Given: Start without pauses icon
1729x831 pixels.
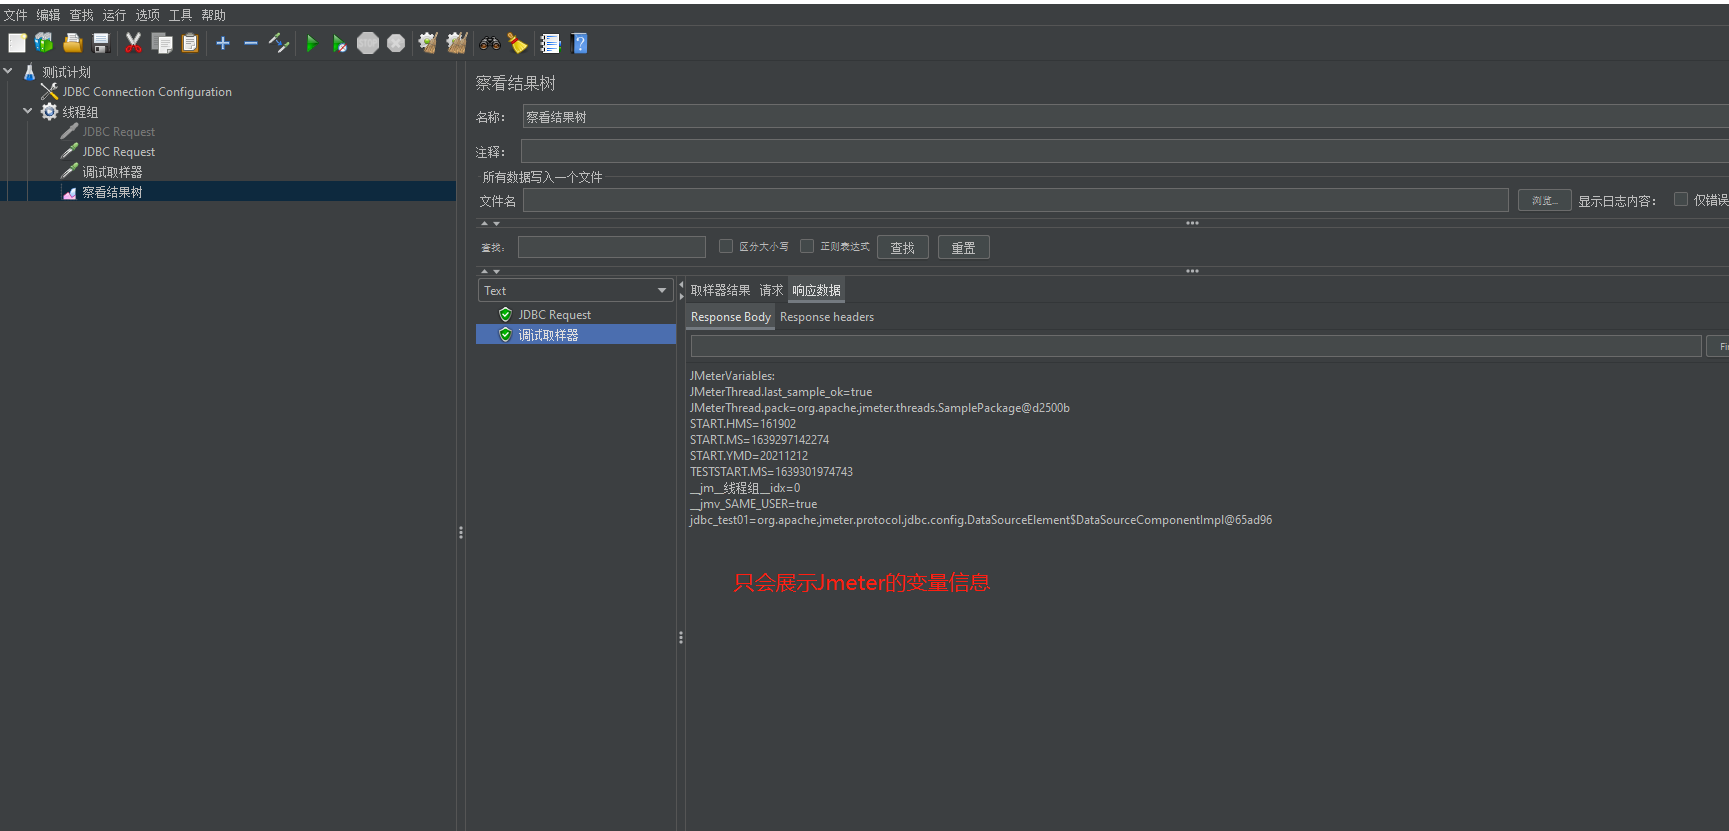Looking at the screenshot, I should pyautogui.click(x=340, y=43).
